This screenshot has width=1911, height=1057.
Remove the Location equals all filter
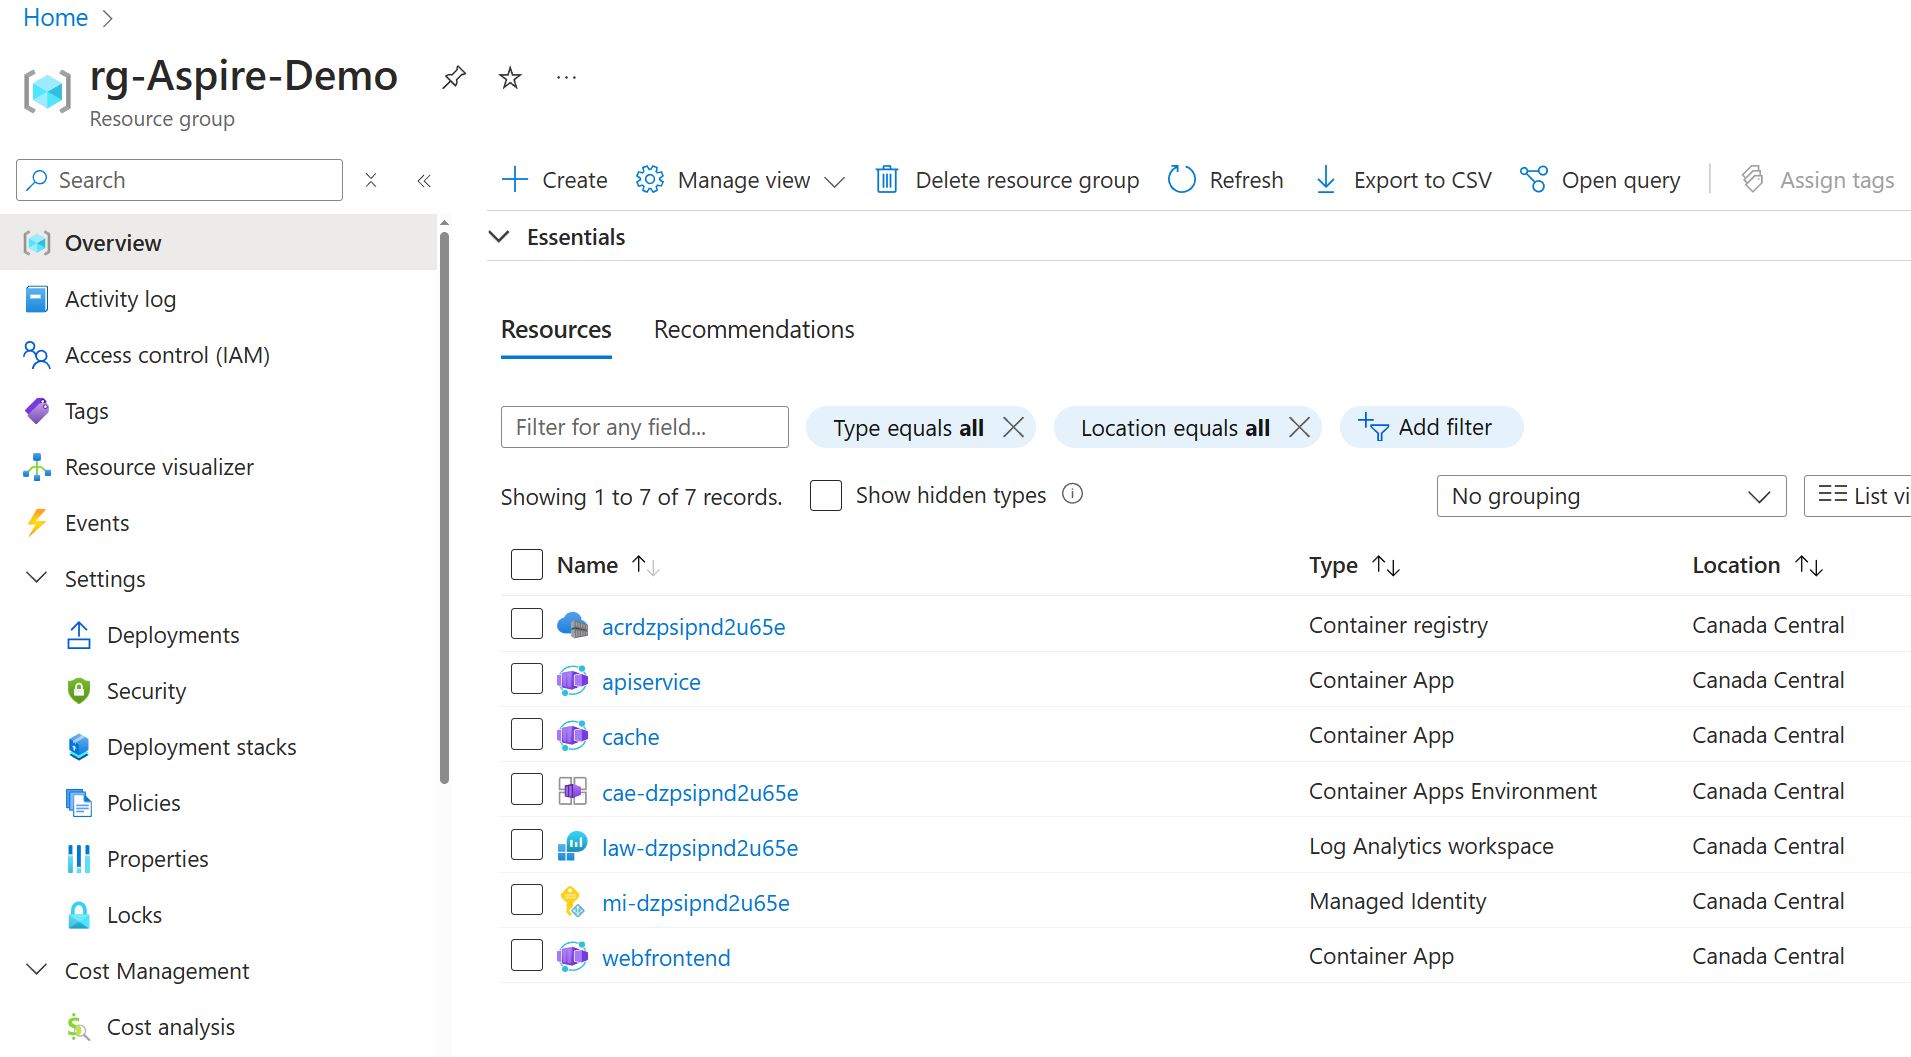[x=1299, y=428]
